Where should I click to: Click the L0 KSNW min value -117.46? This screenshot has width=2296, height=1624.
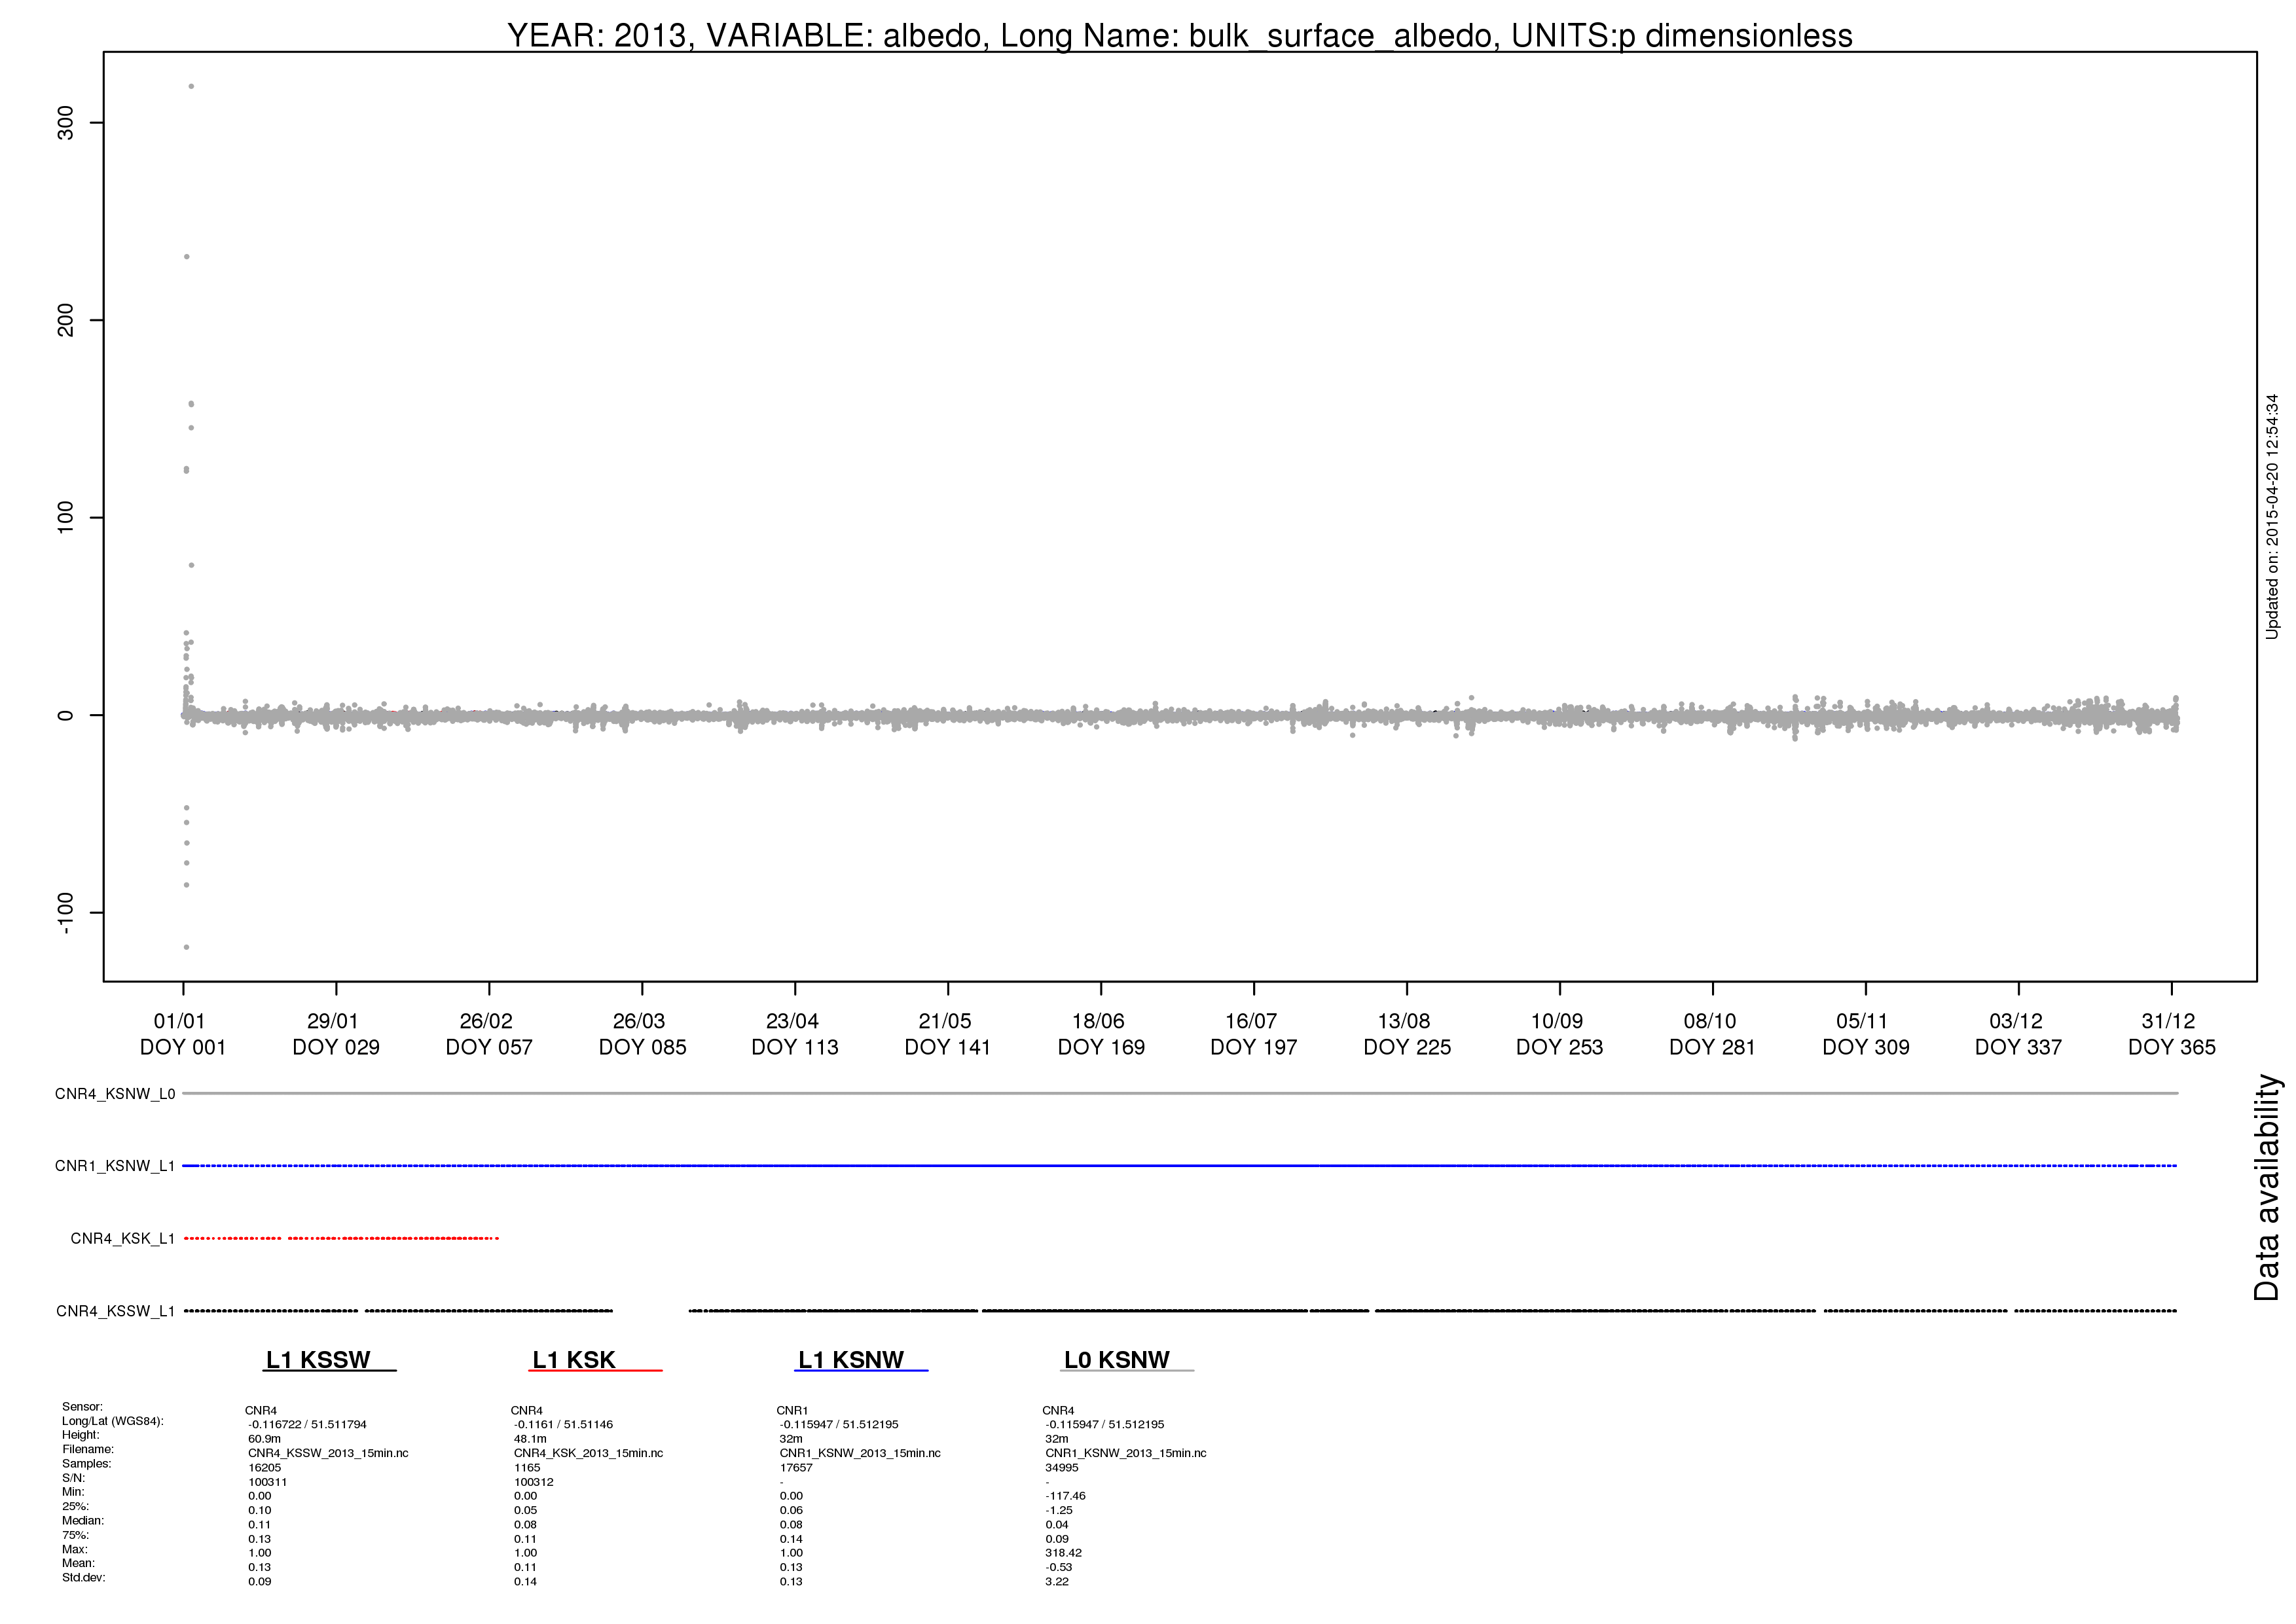pyautogui.click(x=1066, y=1496)
